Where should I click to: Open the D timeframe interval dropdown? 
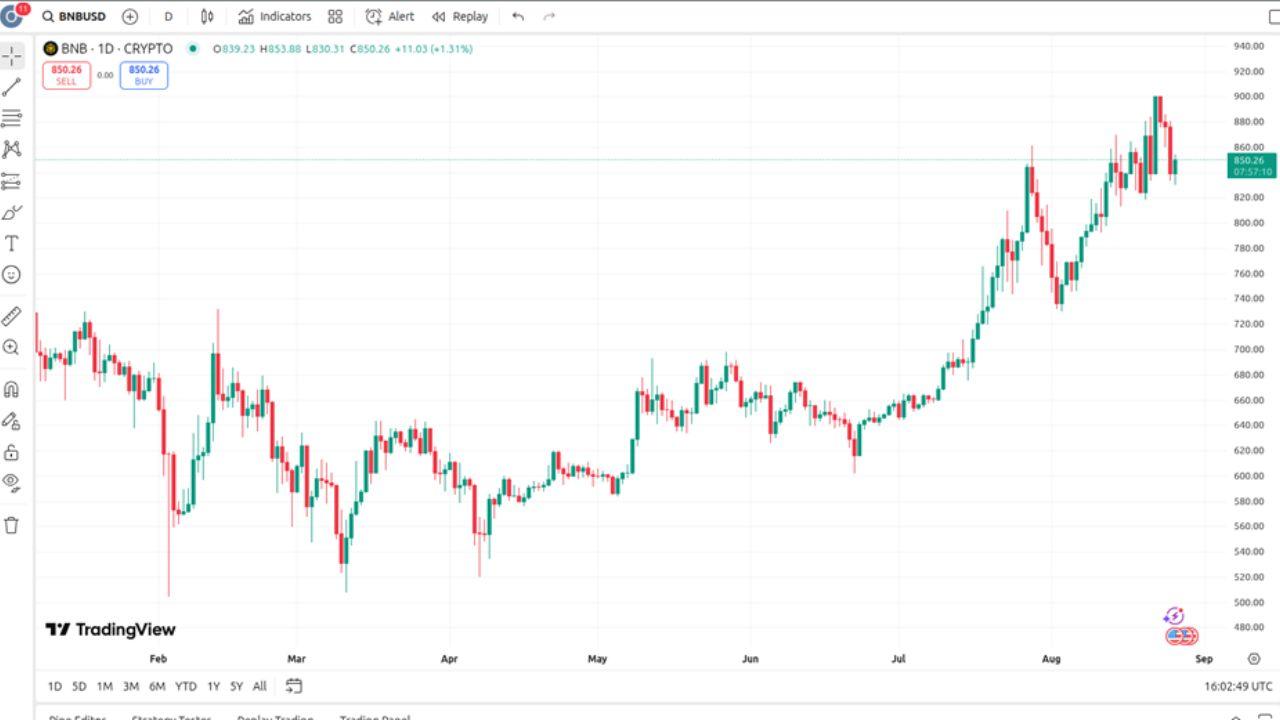[x=168, y=16]
